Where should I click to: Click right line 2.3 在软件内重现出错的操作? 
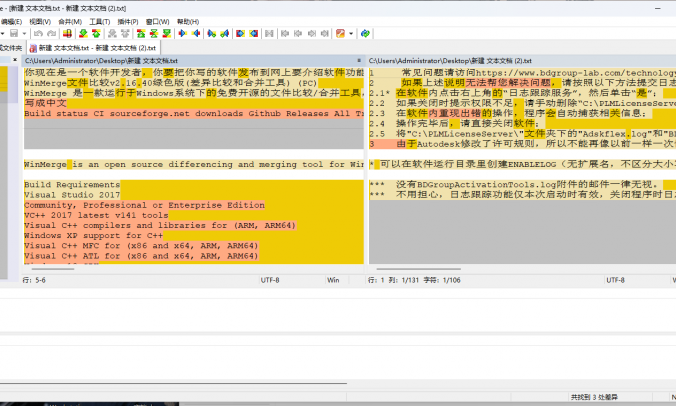522,113
